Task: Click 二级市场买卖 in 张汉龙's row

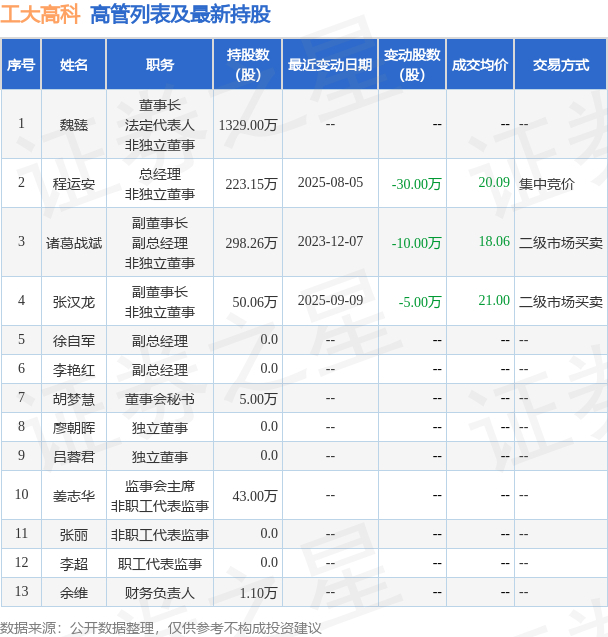Action: 561,301
